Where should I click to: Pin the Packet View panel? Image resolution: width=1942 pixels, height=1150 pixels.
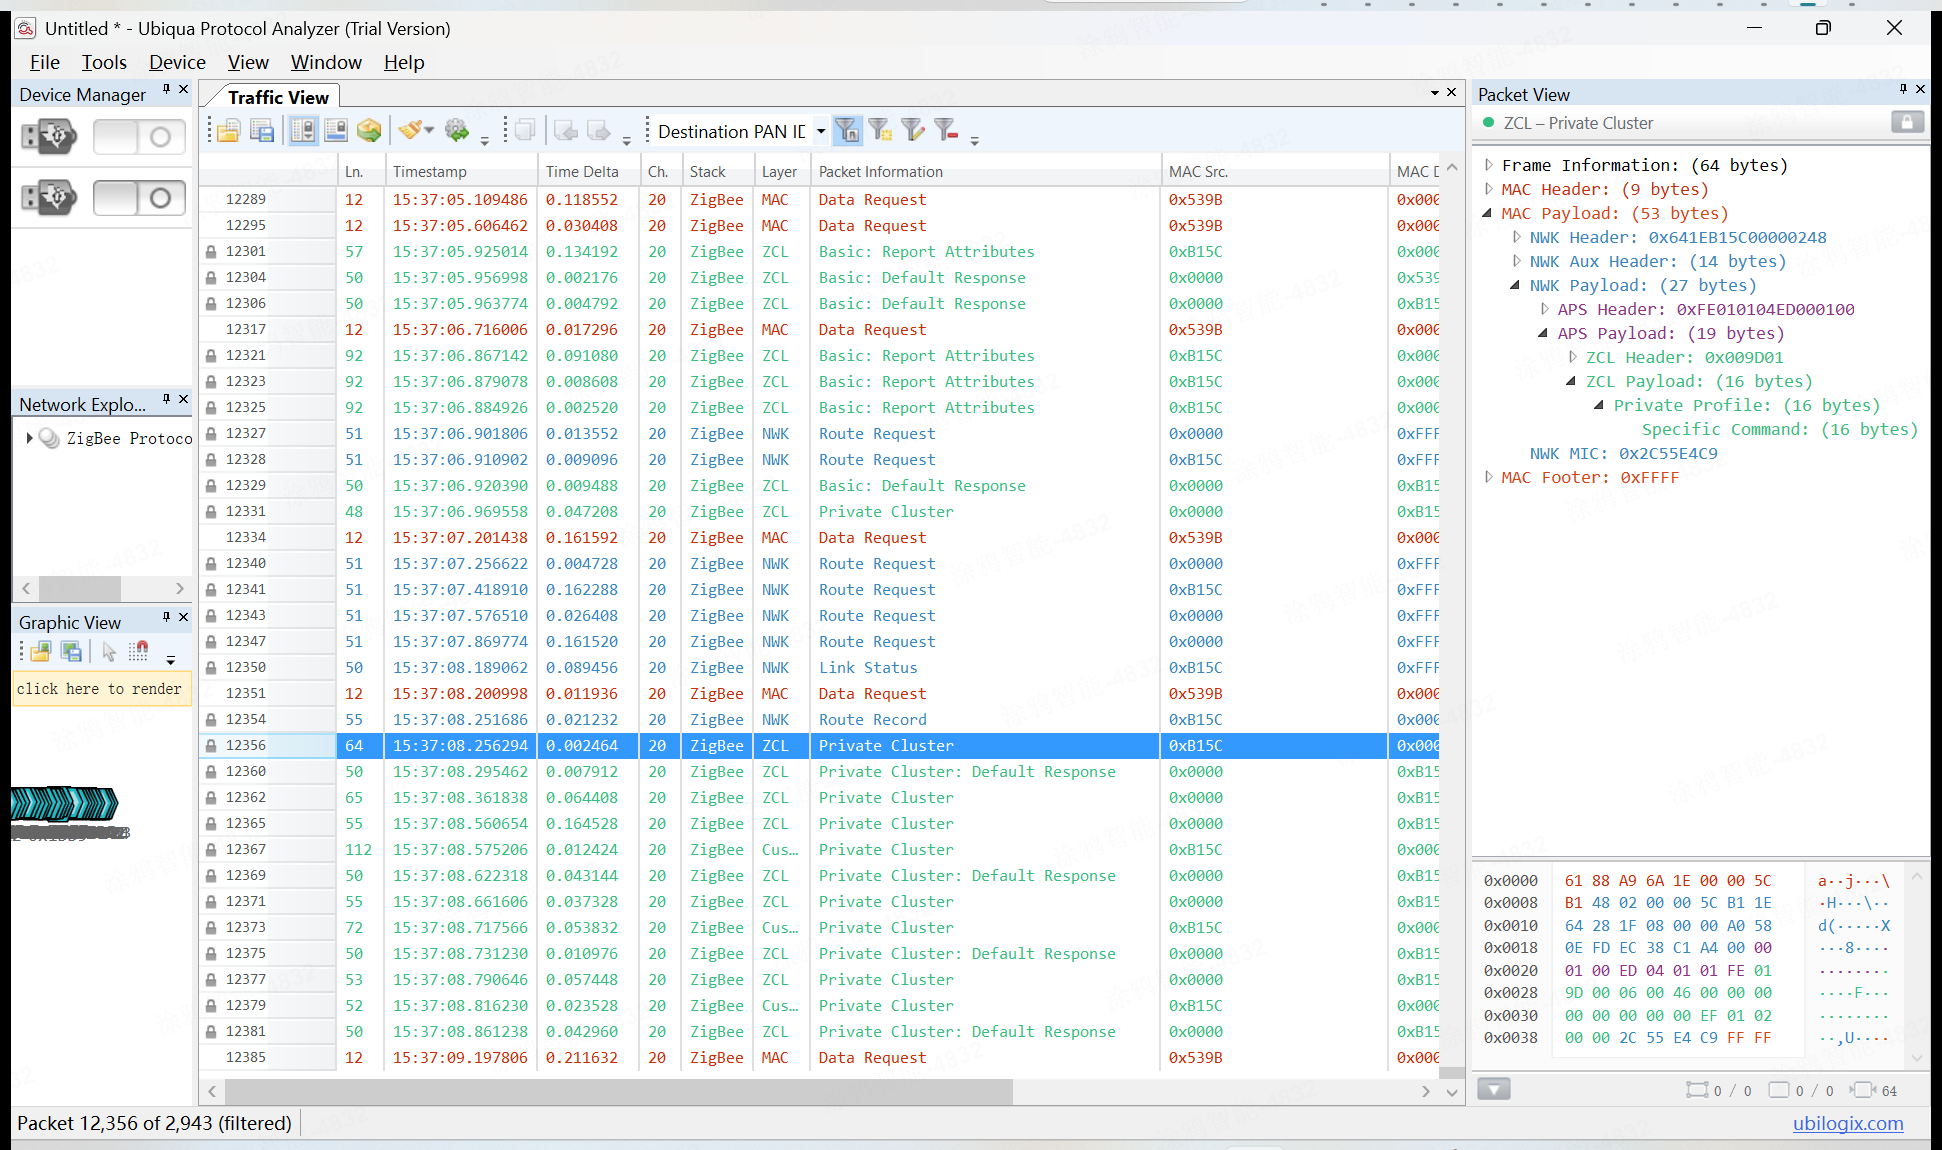pos(1903,90)
